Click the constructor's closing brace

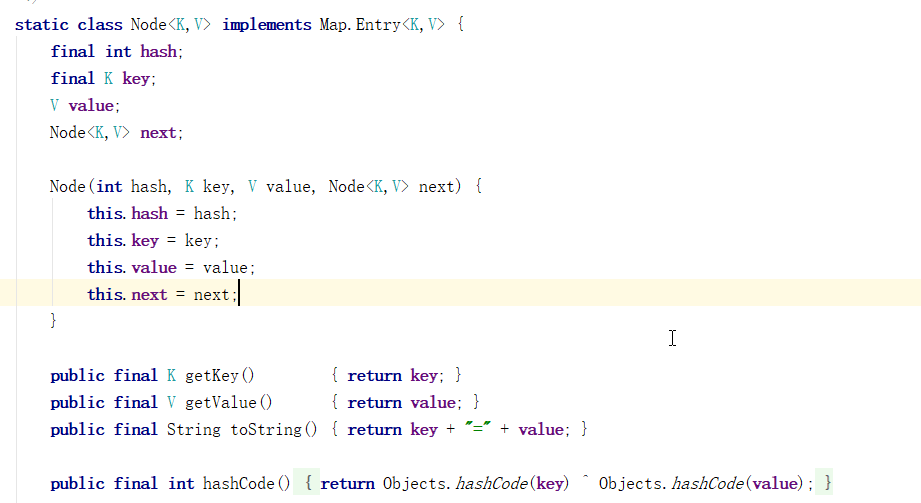point(53,320)
